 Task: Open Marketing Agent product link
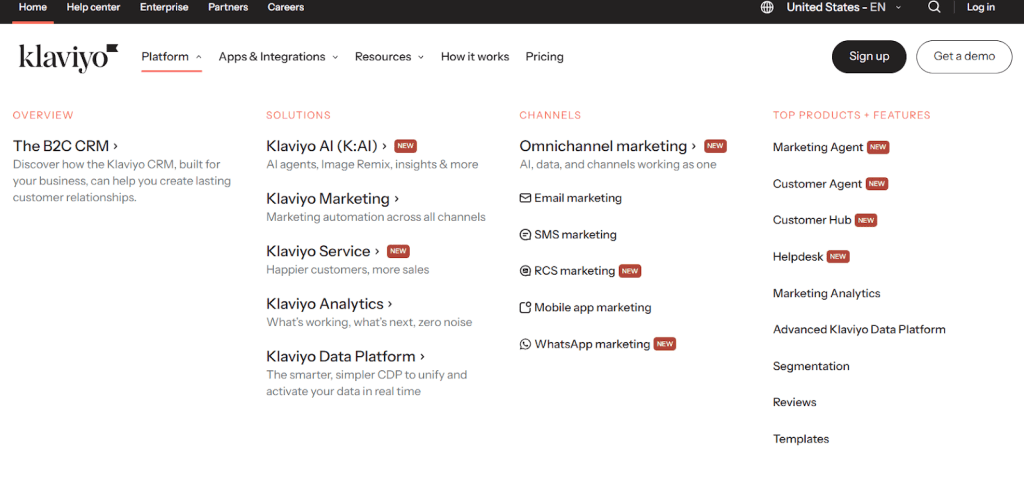818,147
